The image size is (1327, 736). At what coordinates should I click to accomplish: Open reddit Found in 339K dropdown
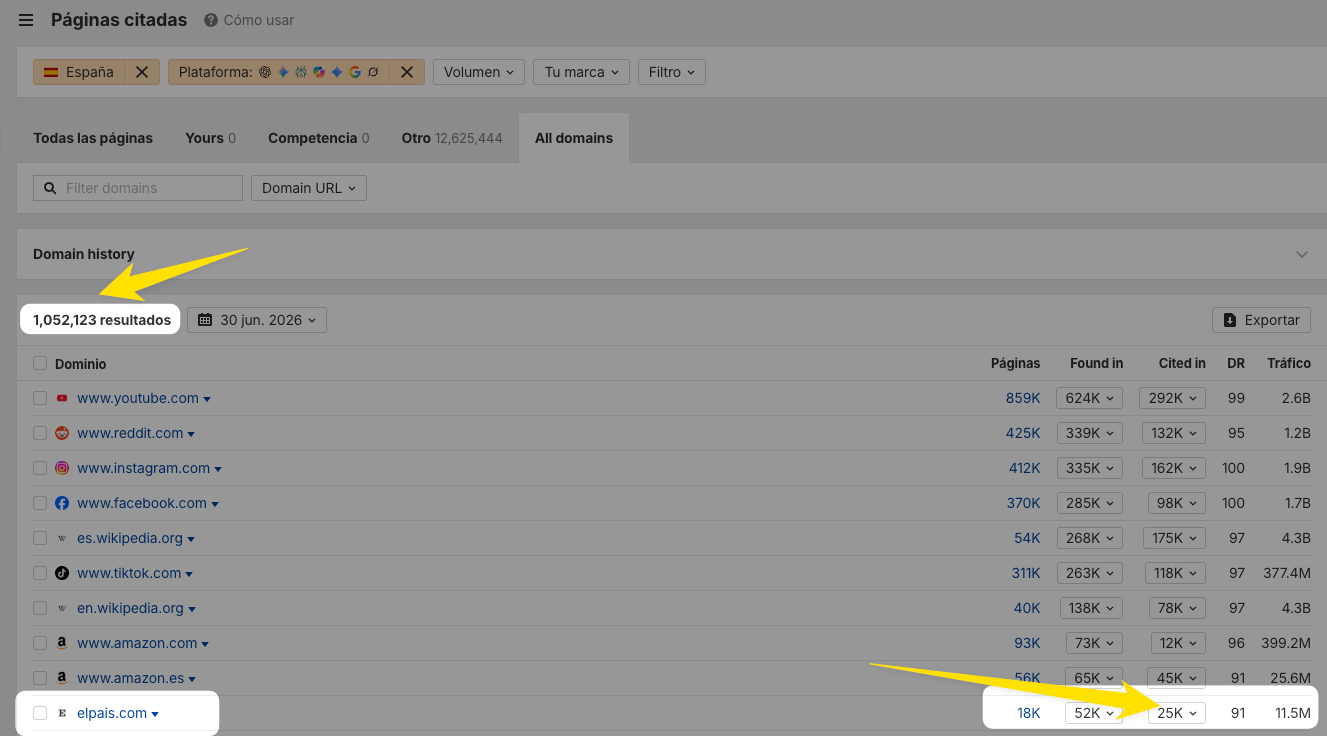click(x=1089, y=433)
